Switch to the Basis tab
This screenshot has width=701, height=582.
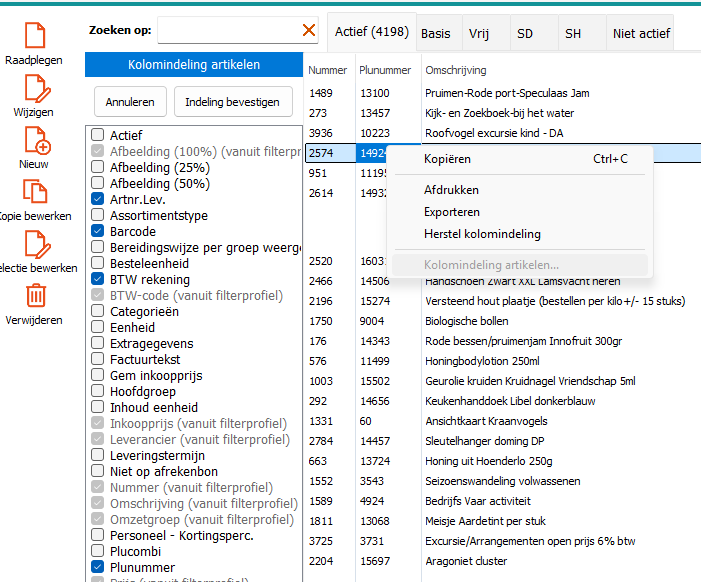(436, 33)
